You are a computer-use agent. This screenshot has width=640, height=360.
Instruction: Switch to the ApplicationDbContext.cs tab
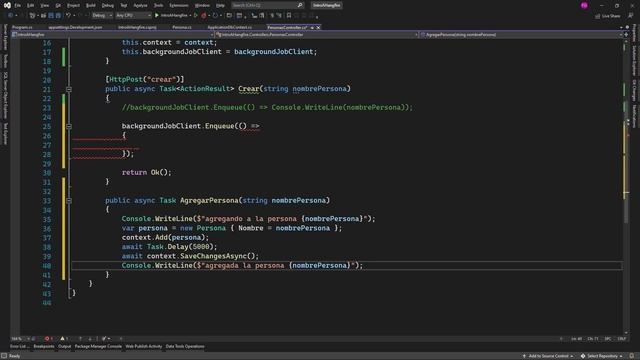click(x=230, y=27)
